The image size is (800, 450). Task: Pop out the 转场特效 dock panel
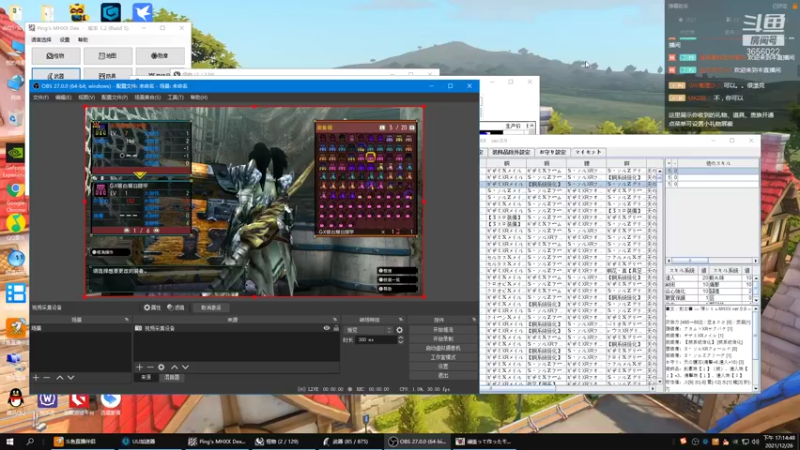(401, 320)
